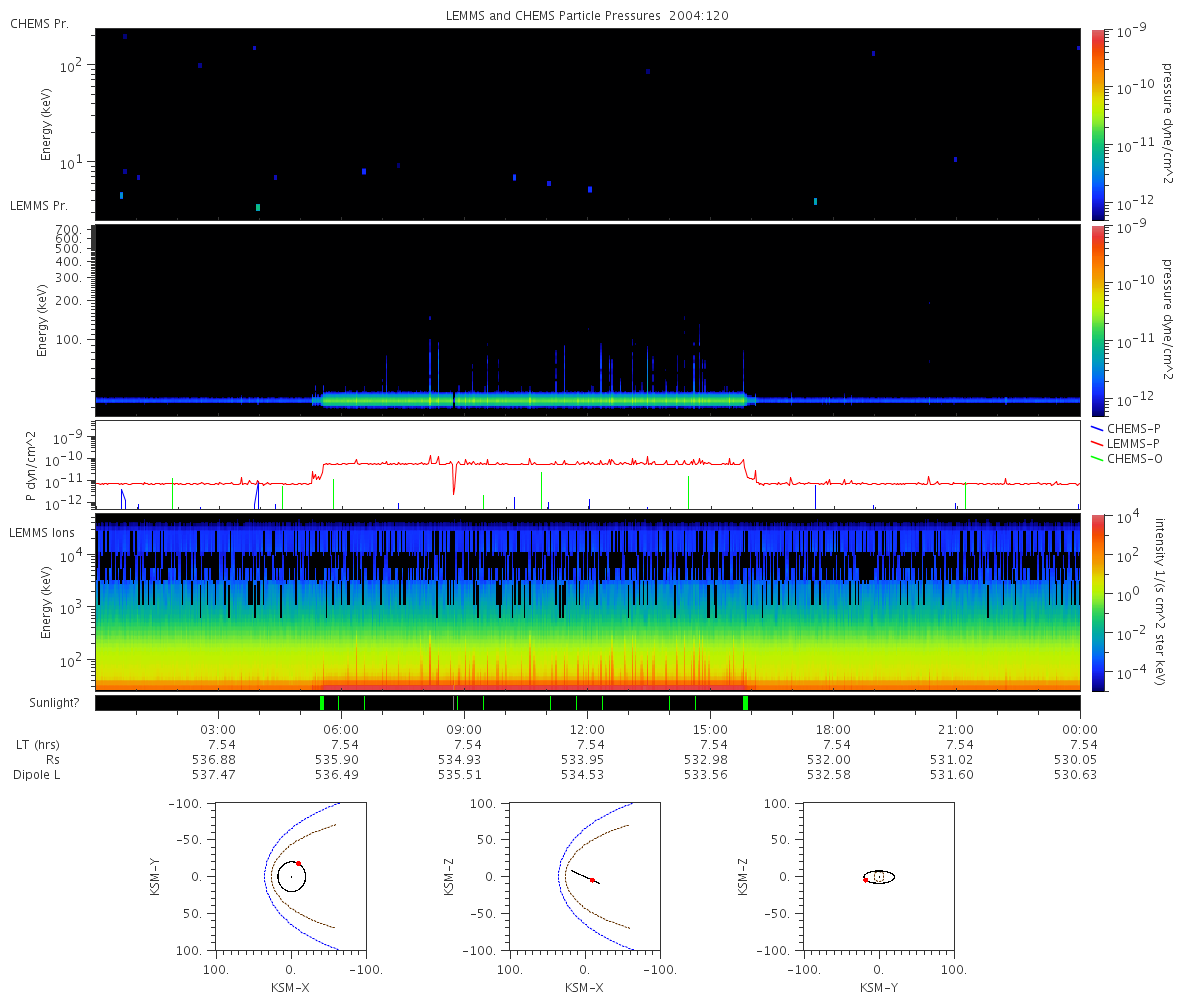The image size is (1200, 1000).
Task: Click the Sunlight? row label
Action: [43, 703]
